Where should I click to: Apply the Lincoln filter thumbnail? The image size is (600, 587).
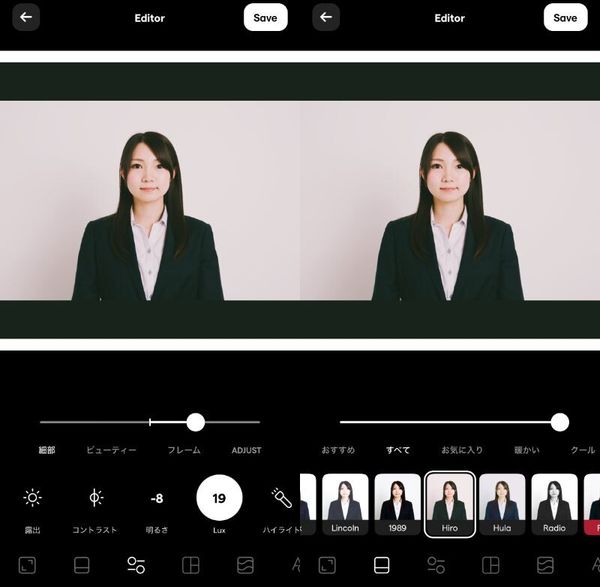pyautogui.click(x=345, y=504)
